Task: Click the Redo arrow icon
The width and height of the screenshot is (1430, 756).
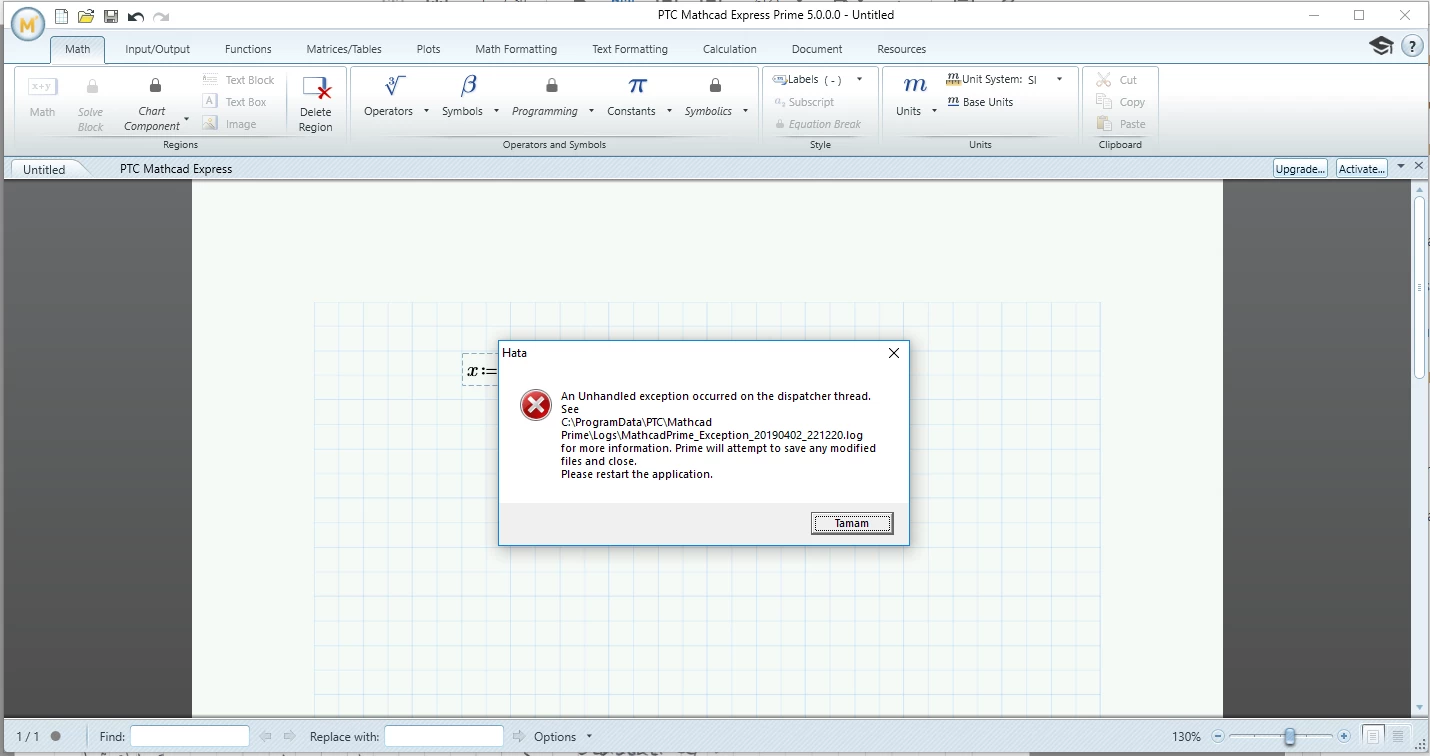Action: pos(161,16)
